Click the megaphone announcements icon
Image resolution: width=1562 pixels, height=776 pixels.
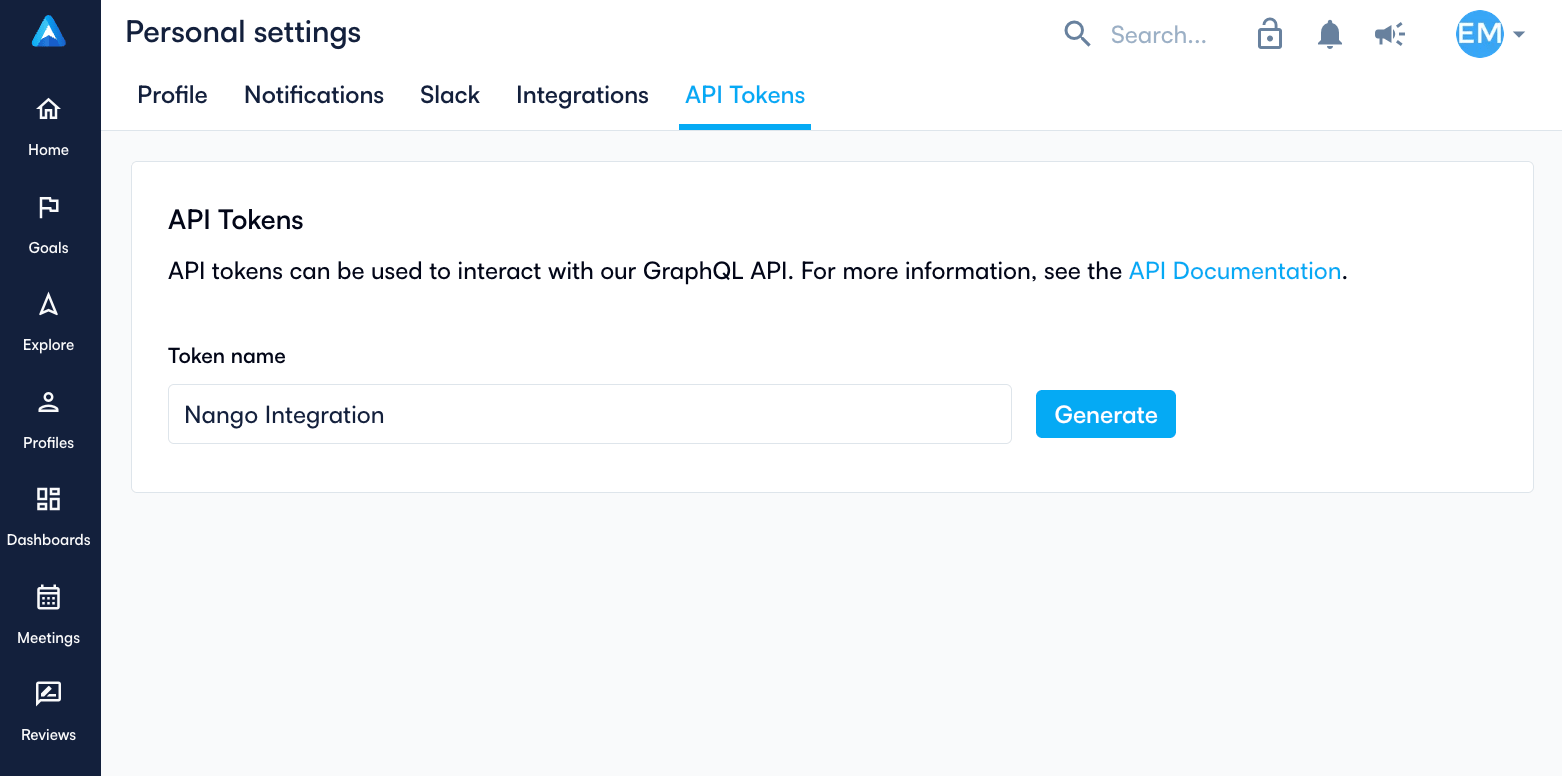[x=1389, y=35]
